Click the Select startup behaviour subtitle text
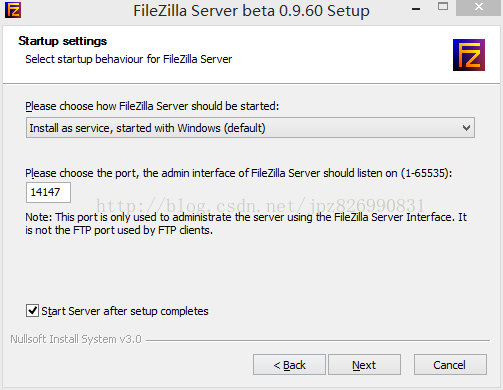 coord(129,59)
